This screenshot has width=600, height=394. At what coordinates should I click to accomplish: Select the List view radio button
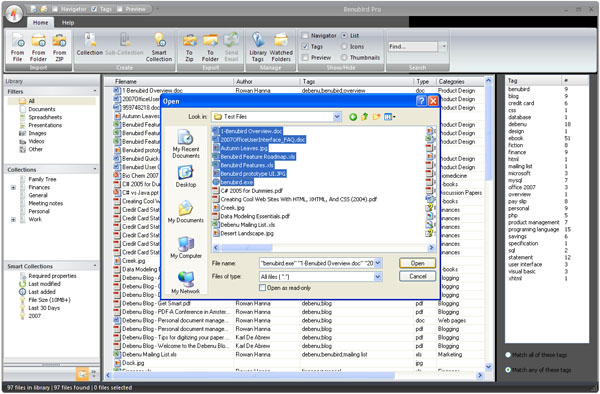click(344, 36)
